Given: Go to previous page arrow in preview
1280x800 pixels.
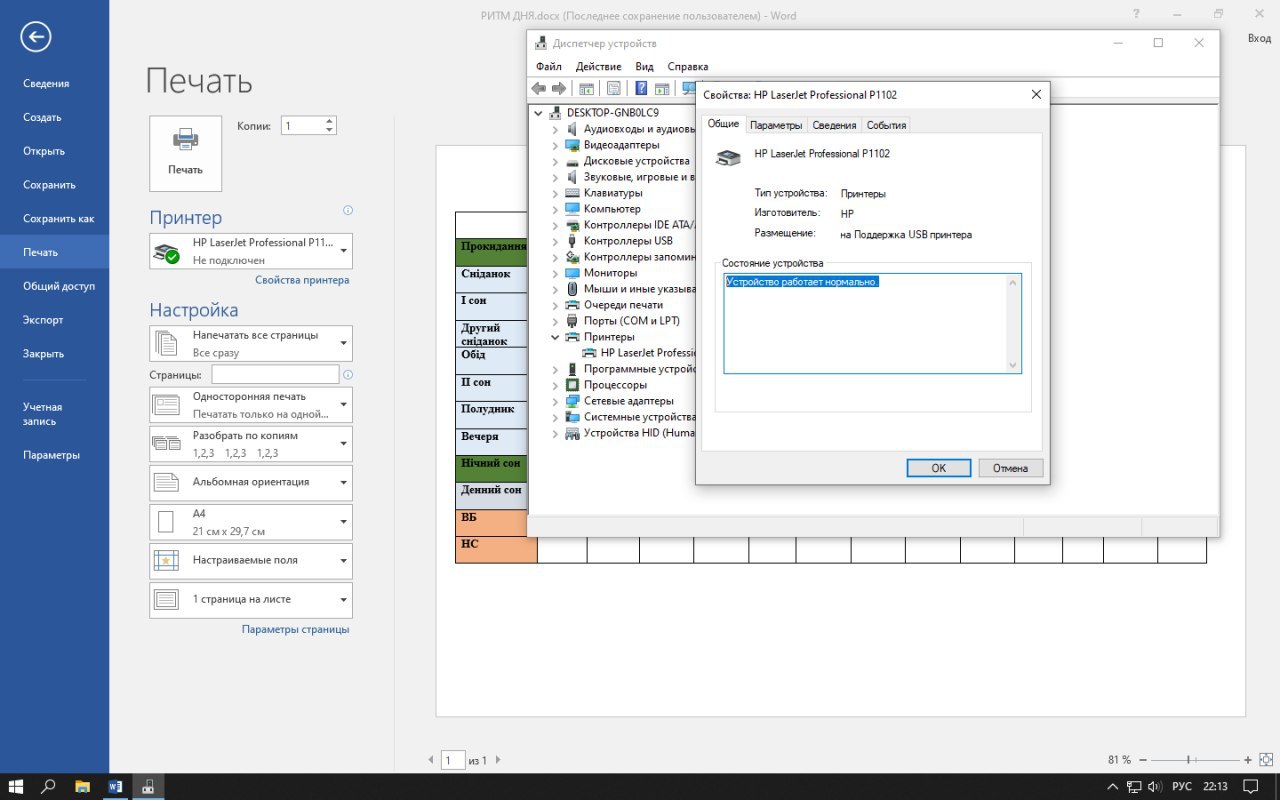Looking at the screenshot, I should tap(432, 760).
